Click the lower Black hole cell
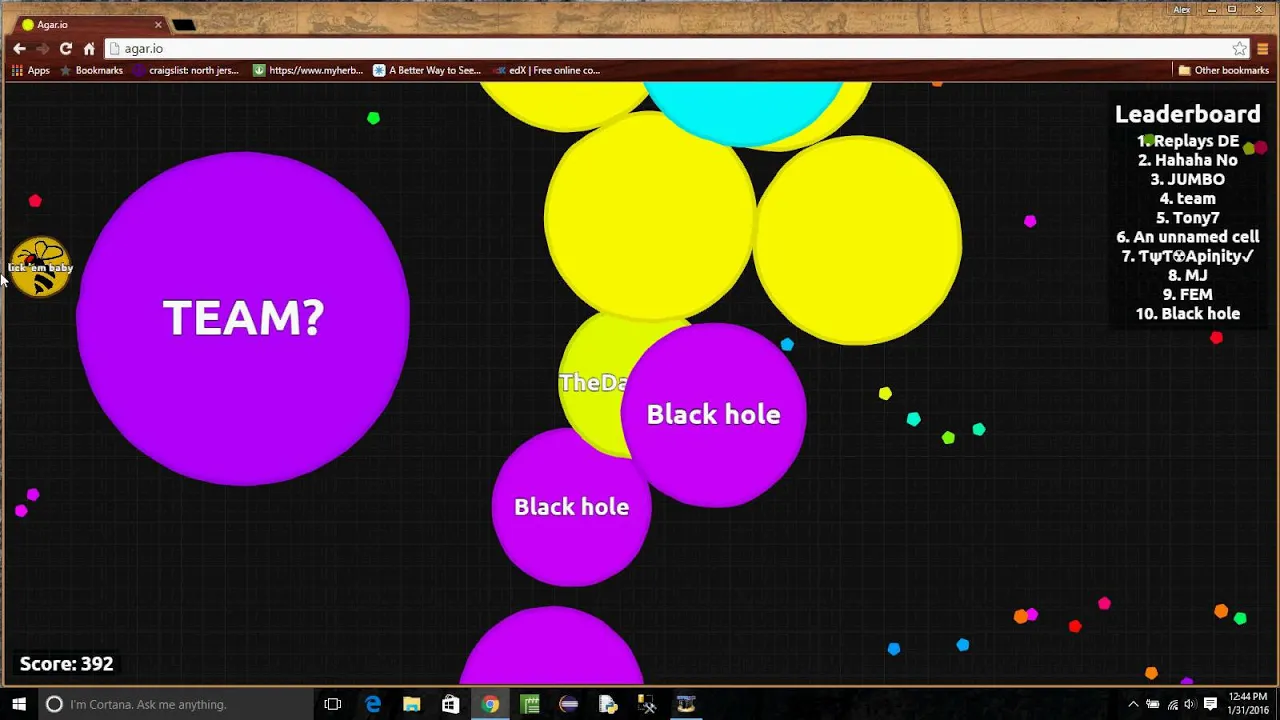Image resolution: width=1280 pixels, height=720 pixels. pos(571,507)
